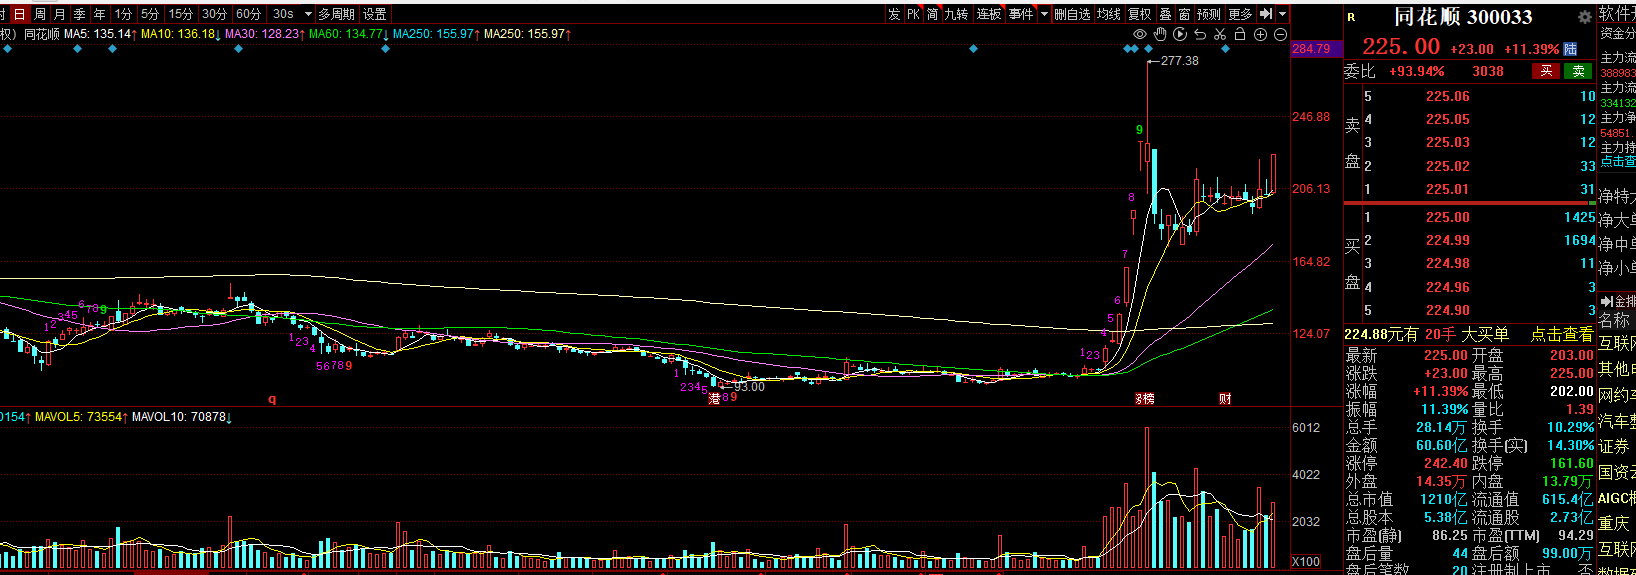1636x575 pixels.
Task: Open 更多 more options
Action: click(1240, 14)
